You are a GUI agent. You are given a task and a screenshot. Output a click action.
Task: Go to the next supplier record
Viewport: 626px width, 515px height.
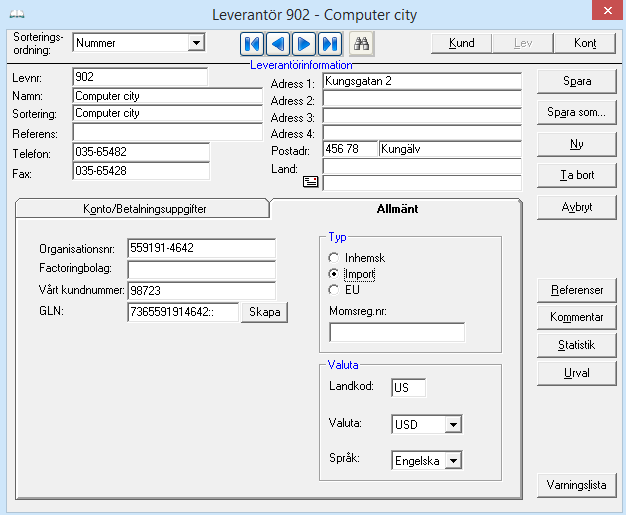(304, 44)
